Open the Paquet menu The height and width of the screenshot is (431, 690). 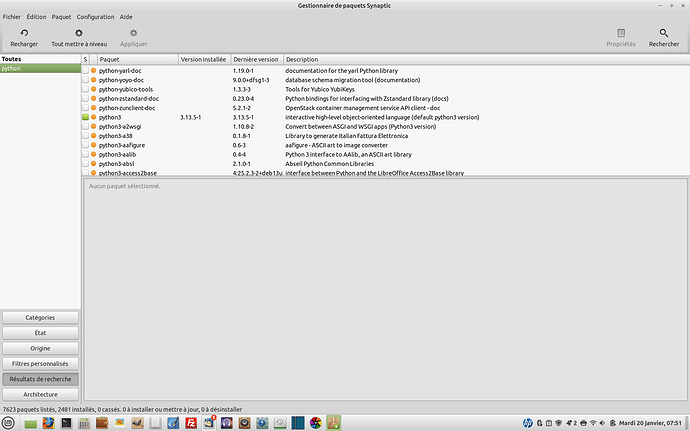61,17
